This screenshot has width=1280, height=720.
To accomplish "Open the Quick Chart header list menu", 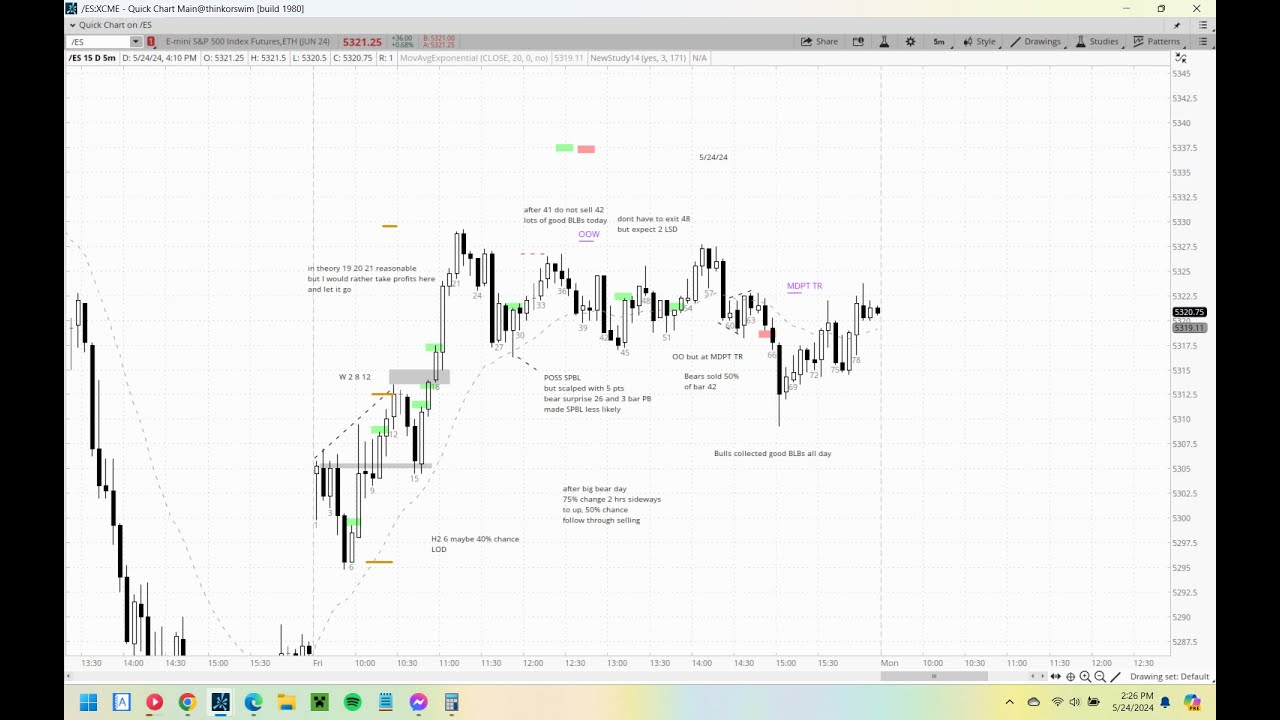I will 1201,25.
